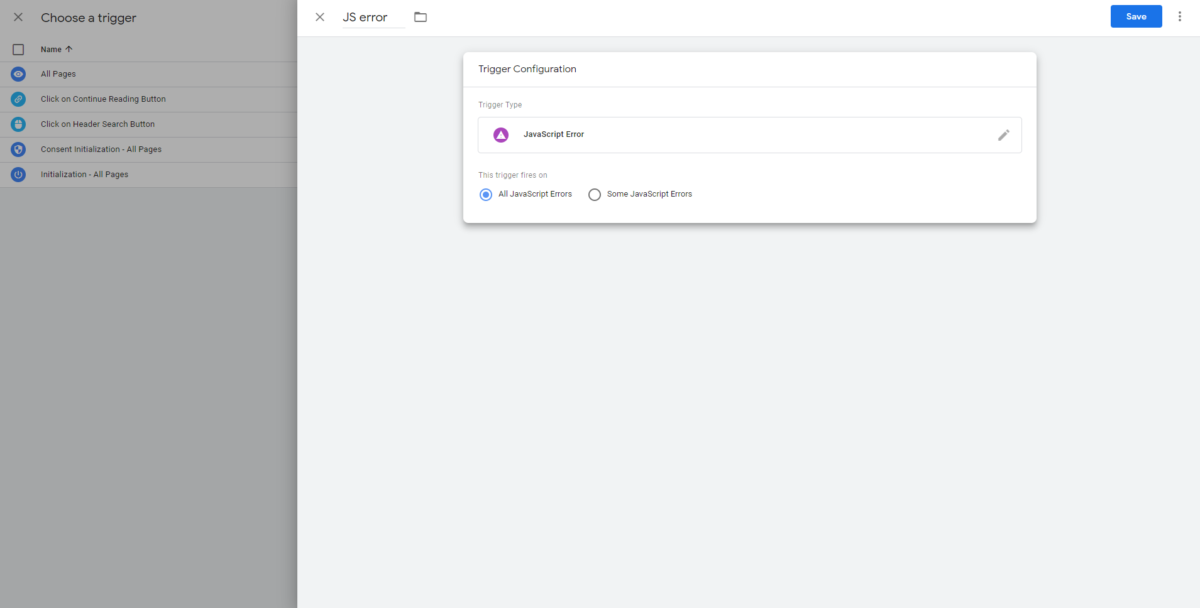
Task: Select the Initialization - All Pages trigger
Action: pyautogui.click(x=86, y=174)
